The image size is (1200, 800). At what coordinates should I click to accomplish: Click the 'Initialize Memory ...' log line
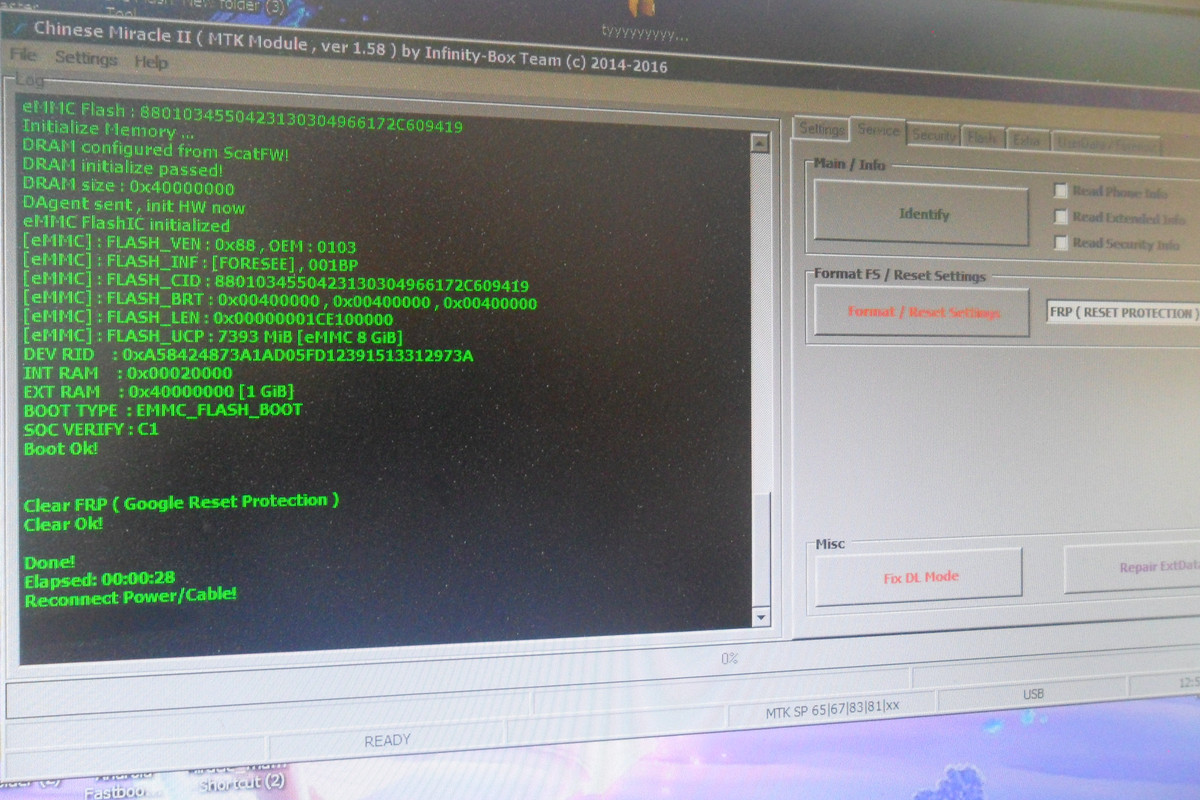108,131
